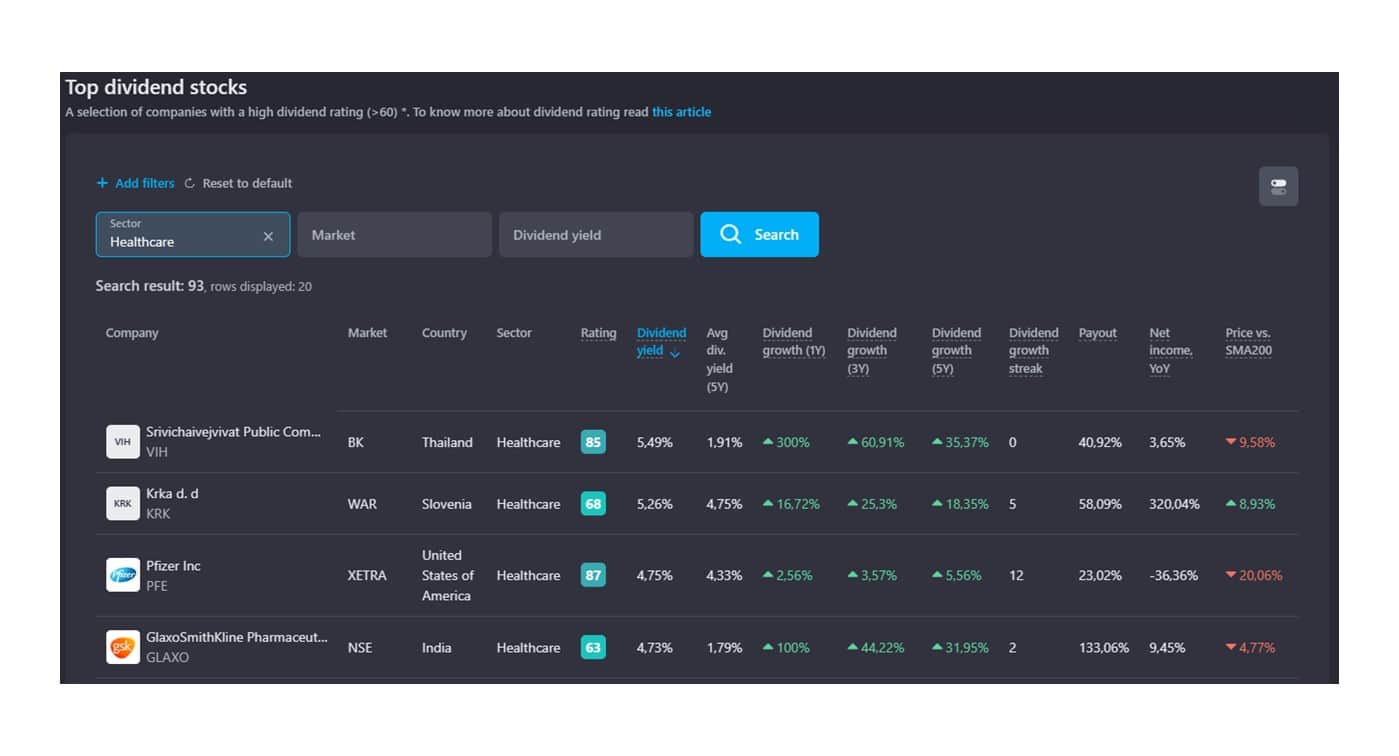Open the 'this article' link
Viewport: 1399px width, 756px height.
click(681, 112)
